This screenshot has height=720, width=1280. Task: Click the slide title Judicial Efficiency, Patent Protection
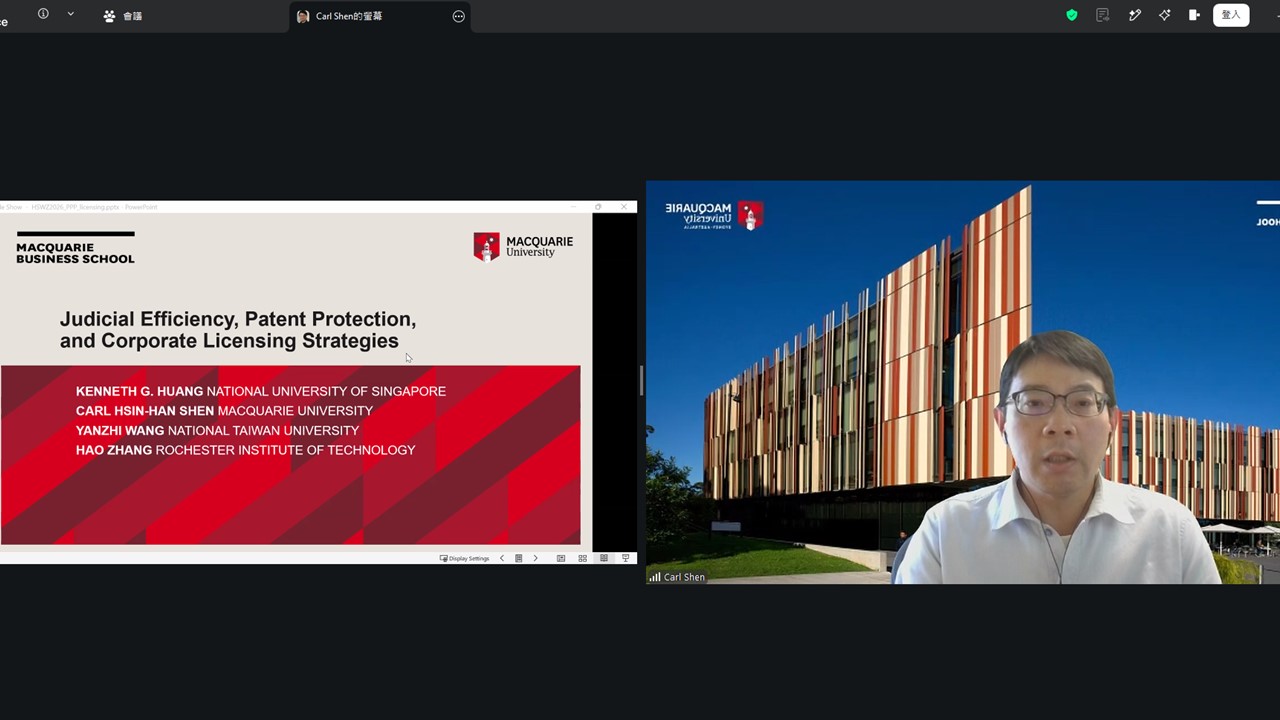click(238, 330)
